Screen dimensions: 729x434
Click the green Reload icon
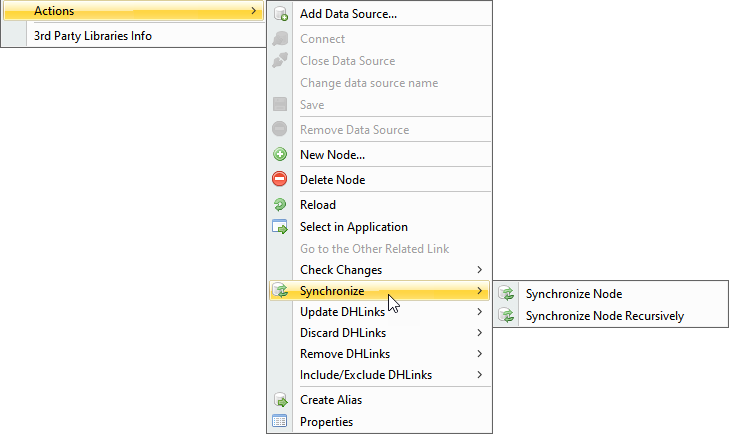coord(280,205)
